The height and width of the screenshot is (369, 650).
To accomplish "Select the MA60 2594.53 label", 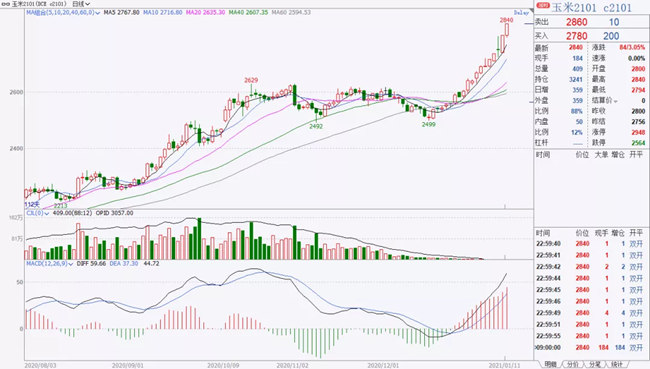I will (291, 13).
